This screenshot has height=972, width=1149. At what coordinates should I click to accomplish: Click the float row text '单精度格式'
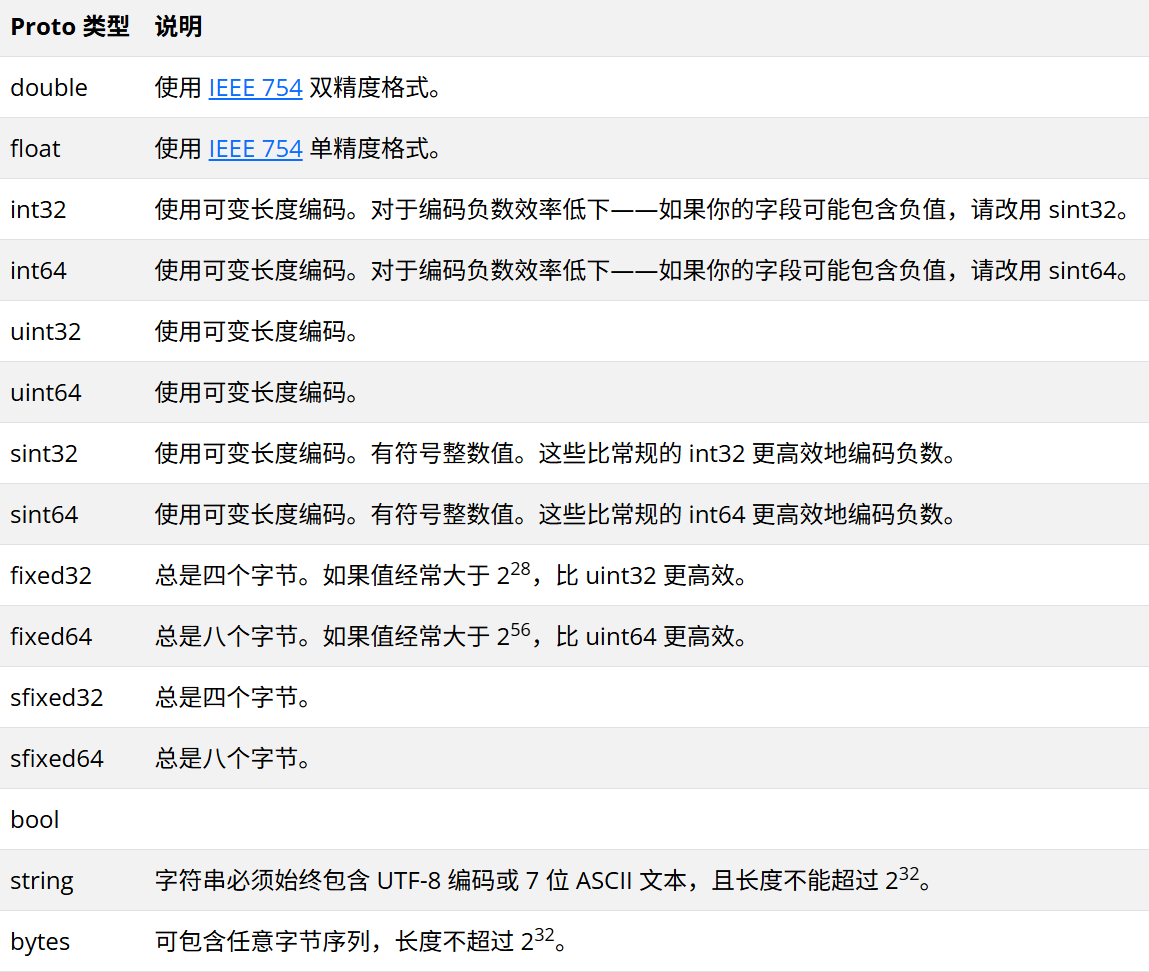click(x=369, y=149)
